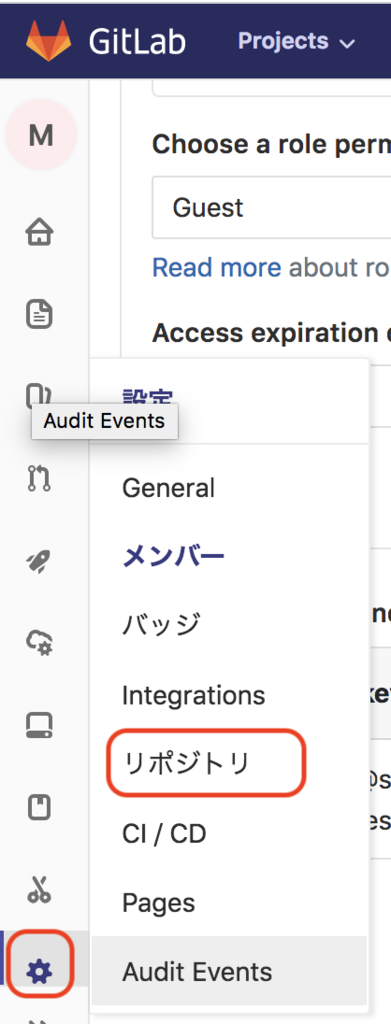Select the Audit Events menu item
This screenshot has width=391, height=1024.
coord(229,972)
